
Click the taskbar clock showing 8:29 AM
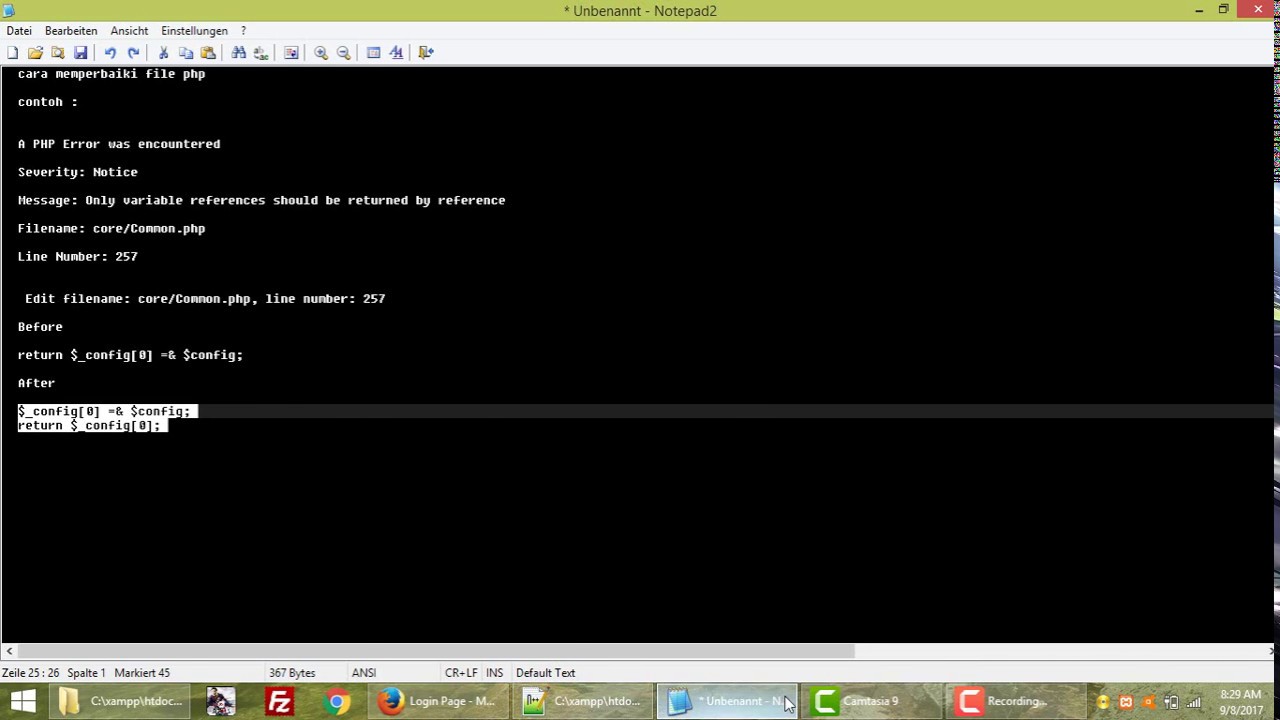pos(1241,702)
